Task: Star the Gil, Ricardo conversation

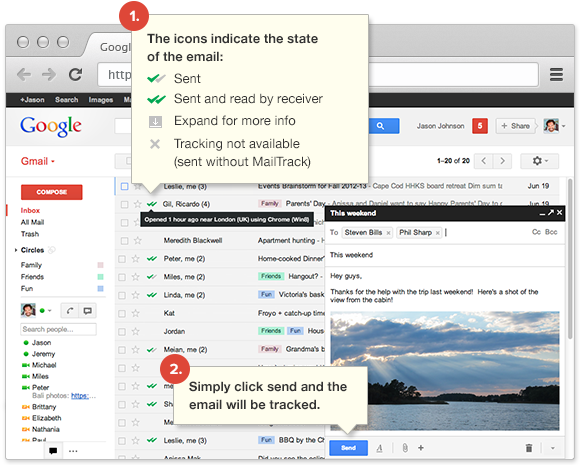Action: 138,204
